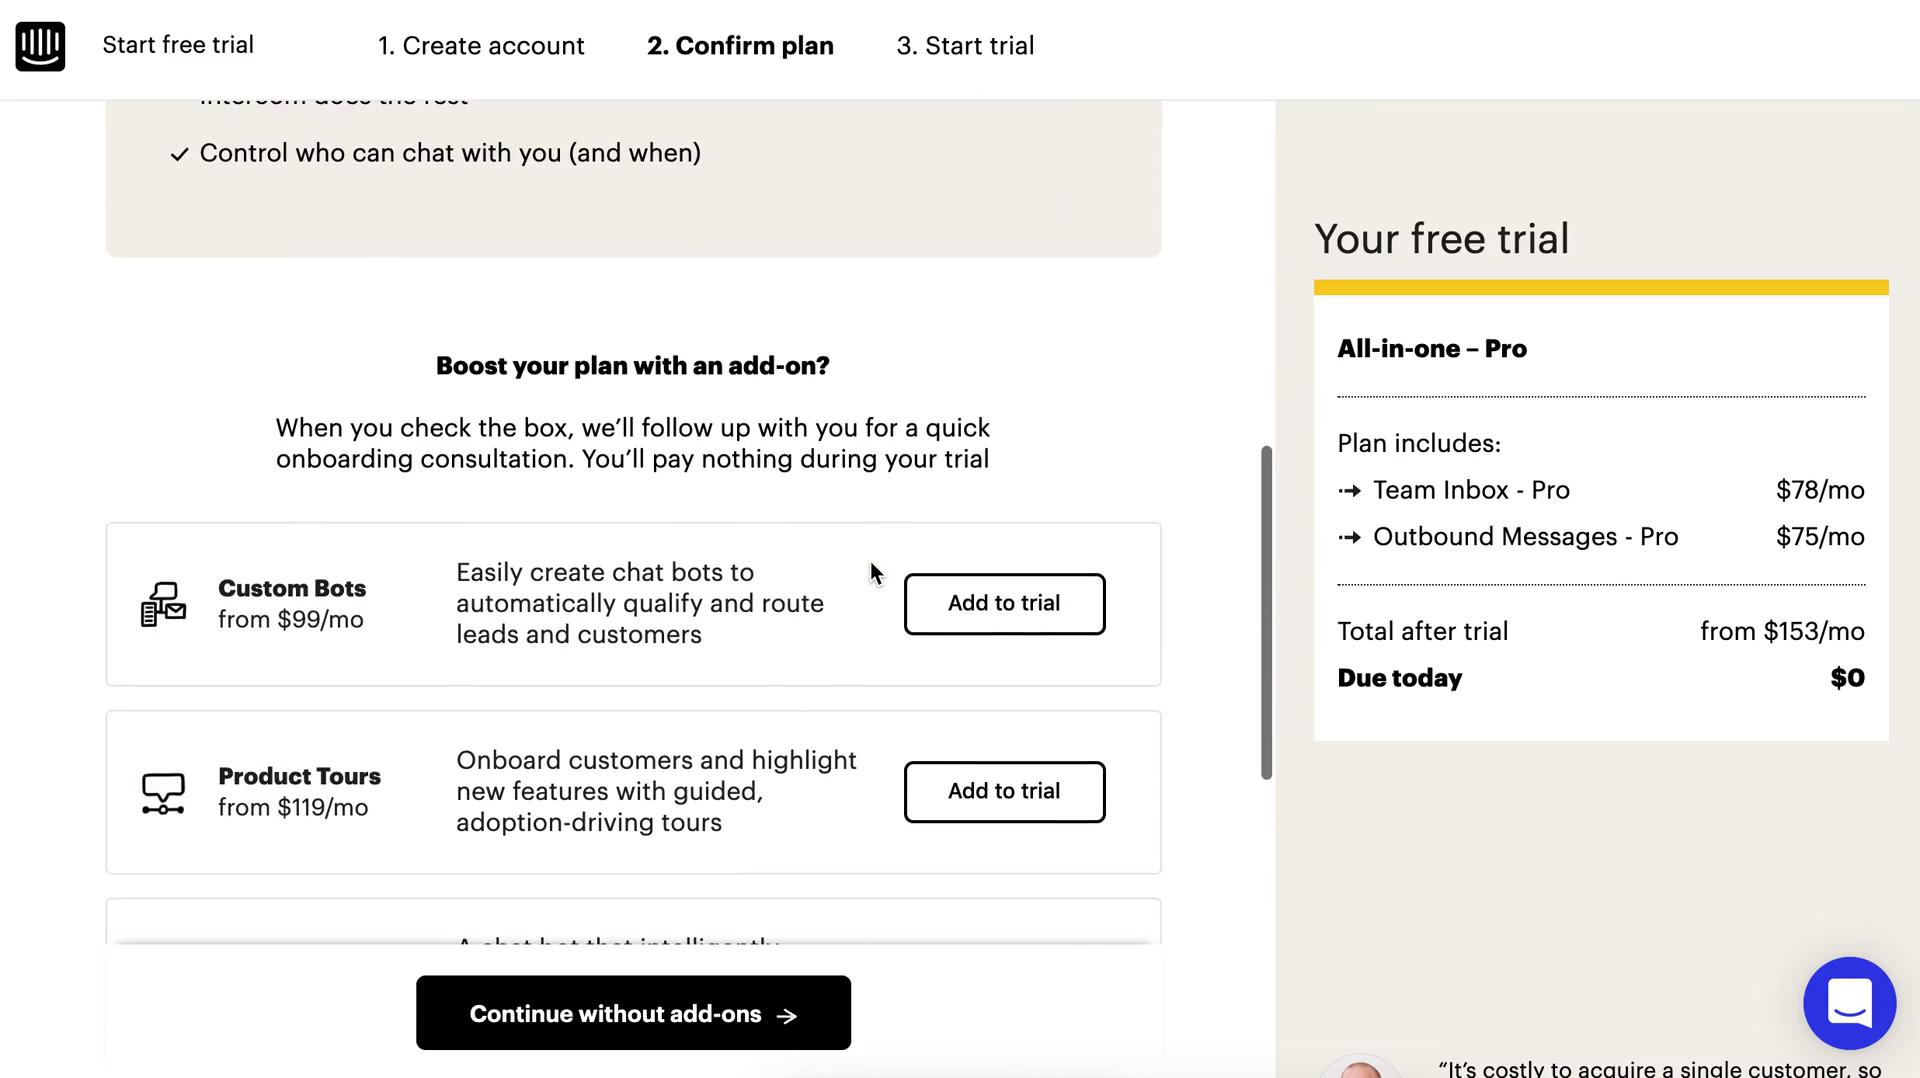Open the Intercom chat messenger bubble
1920x1078 pixels.
point(1849,1003)
